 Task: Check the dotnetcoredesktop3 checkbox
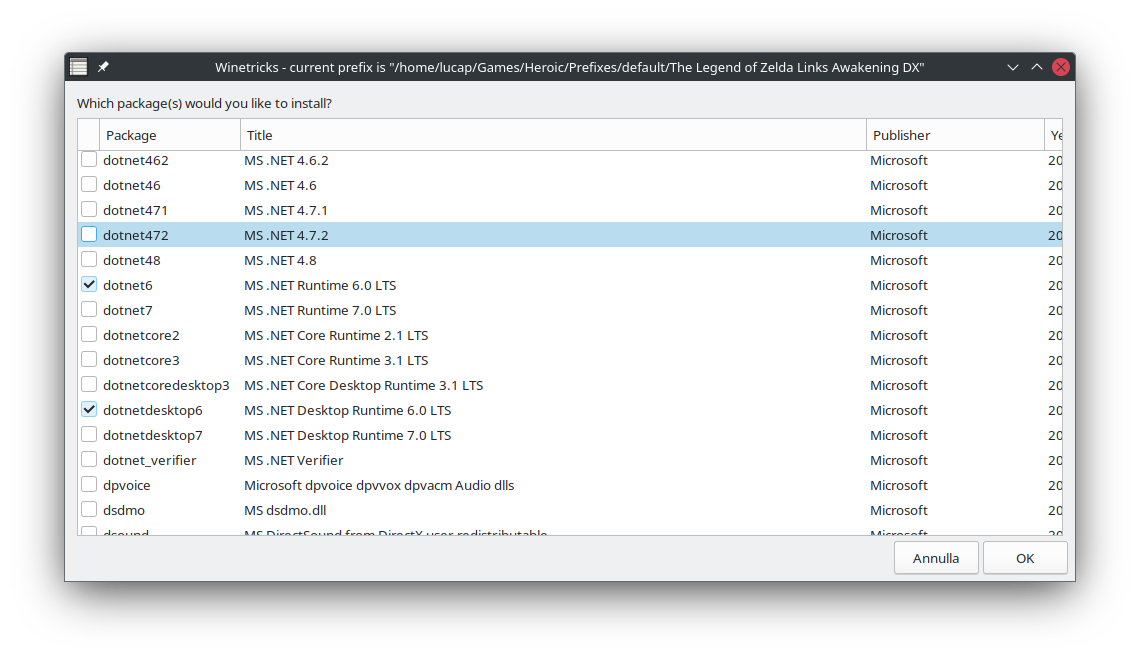(x=89, y=384)
